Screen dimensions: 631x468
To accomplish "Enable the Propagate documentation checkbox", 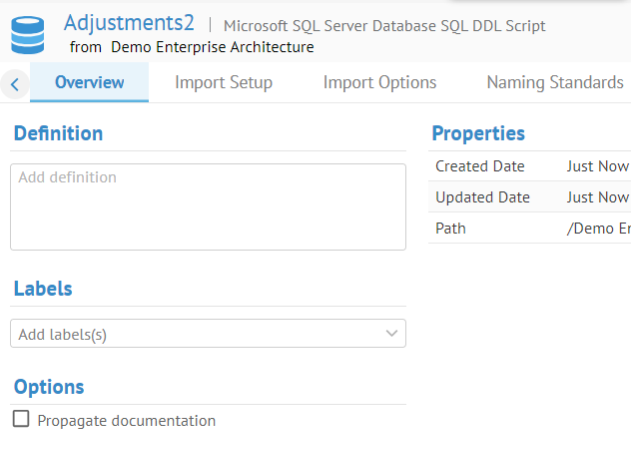I will [x=21, y=420].
